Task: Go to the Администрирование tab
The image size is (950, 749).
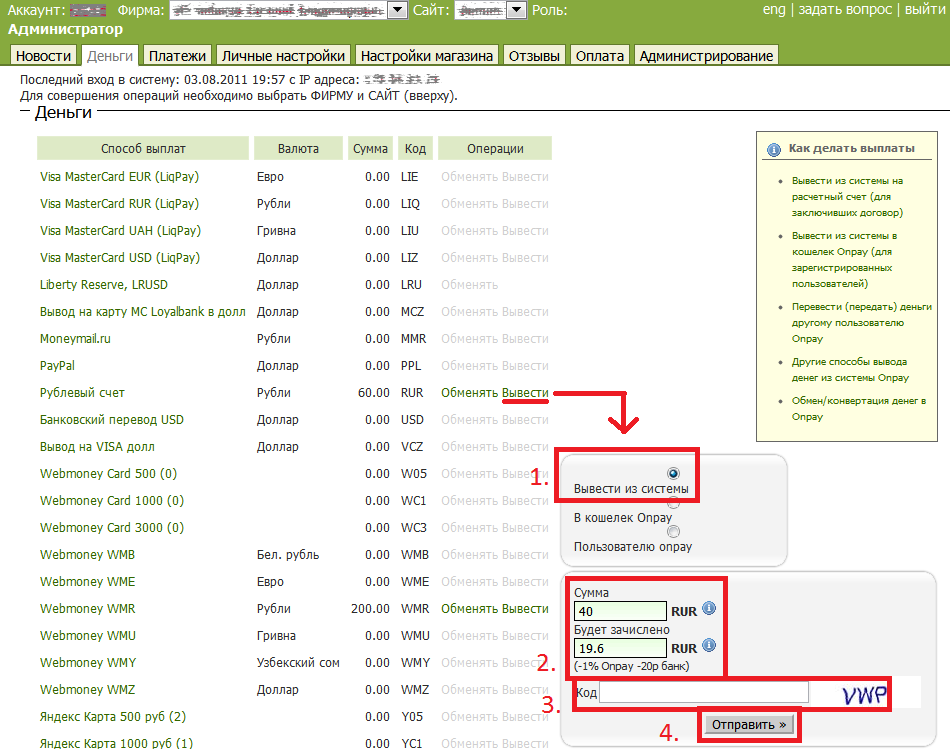Action: click(x=706, y=56)
